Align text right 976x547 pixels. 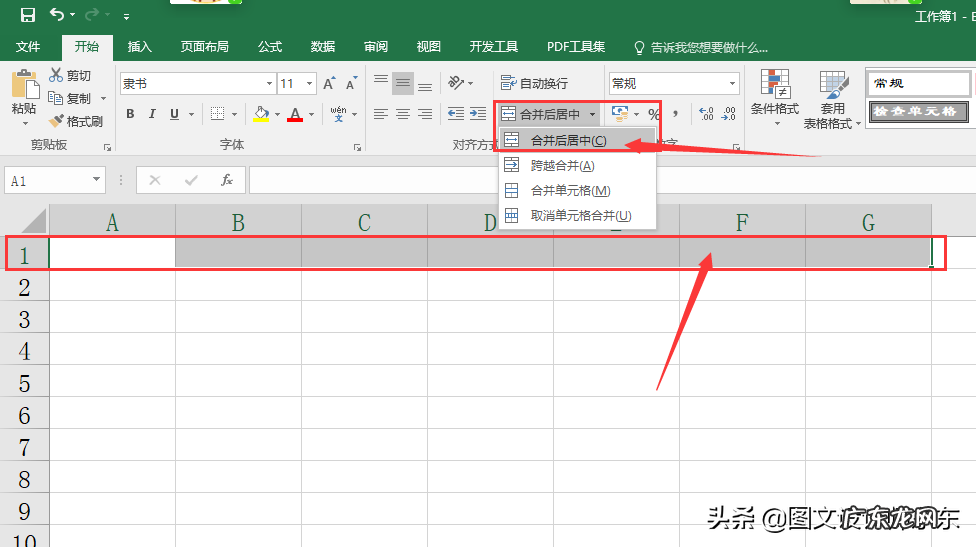tap(425, 114)
